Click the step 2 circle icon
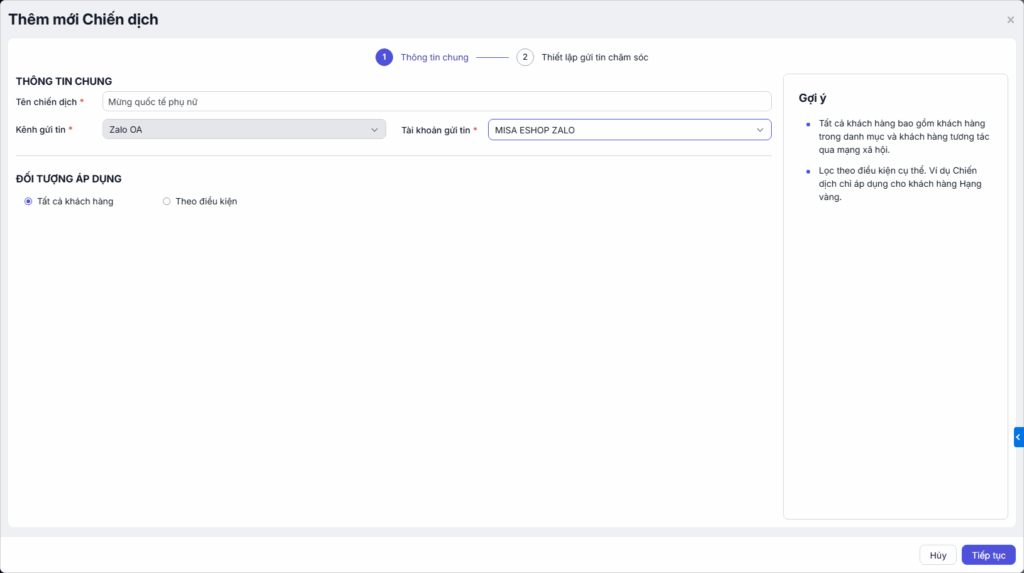1024x573 pixels. 525,57
